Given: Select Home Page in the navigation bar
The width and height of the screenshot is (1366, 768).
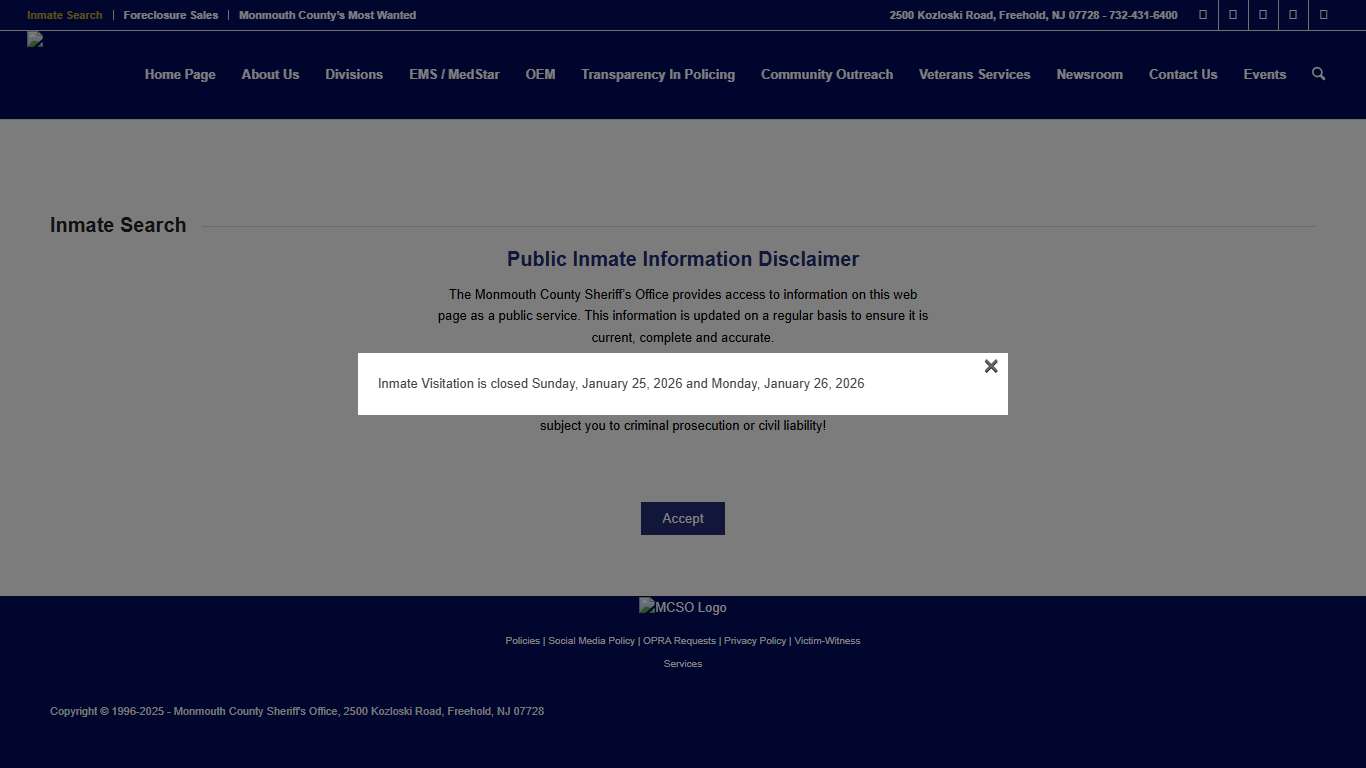Looking at the screenshot, I should point(180,74).
